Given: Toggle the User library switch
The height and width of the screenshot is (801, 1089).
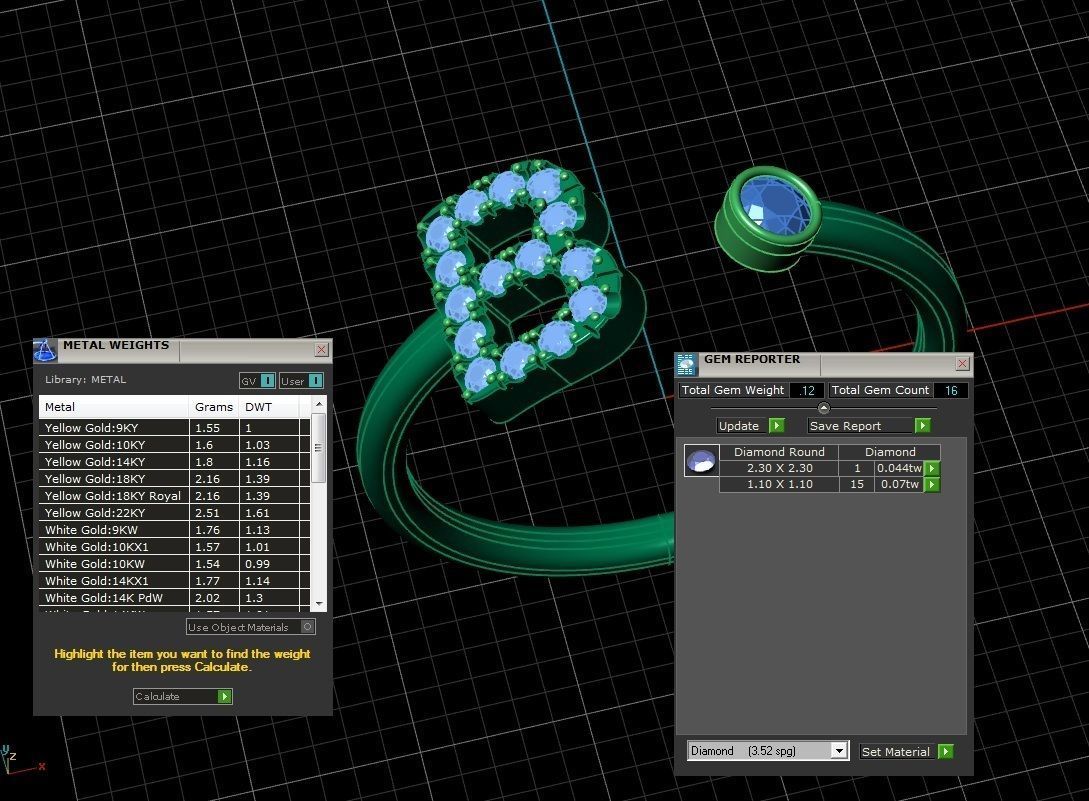Looking at the screenshot, I should 302,381.
